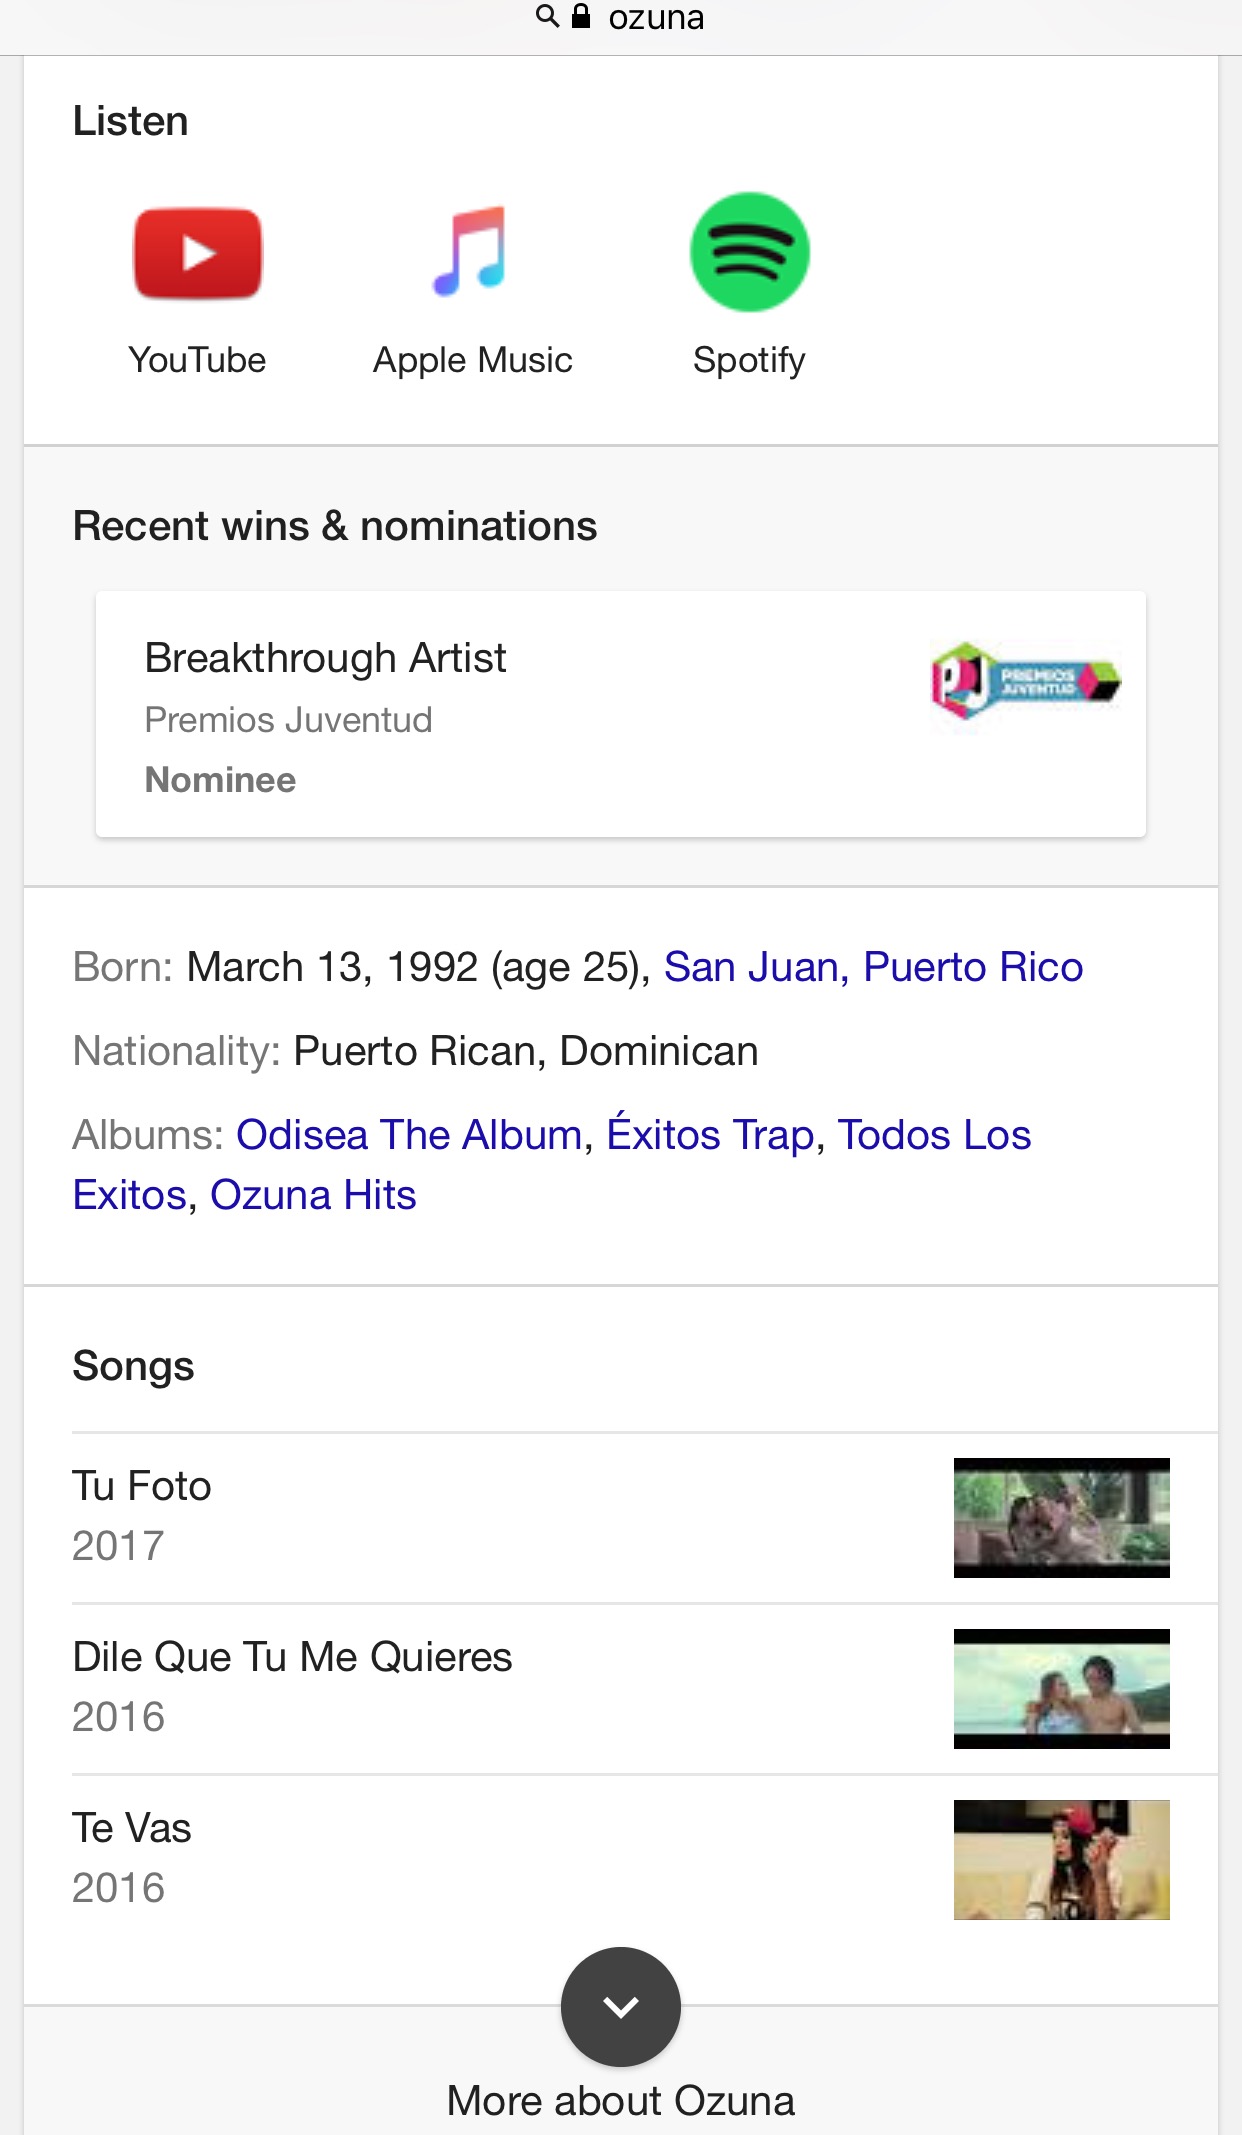
Task: Expand more info with the down chevron
Action: 620,2006
